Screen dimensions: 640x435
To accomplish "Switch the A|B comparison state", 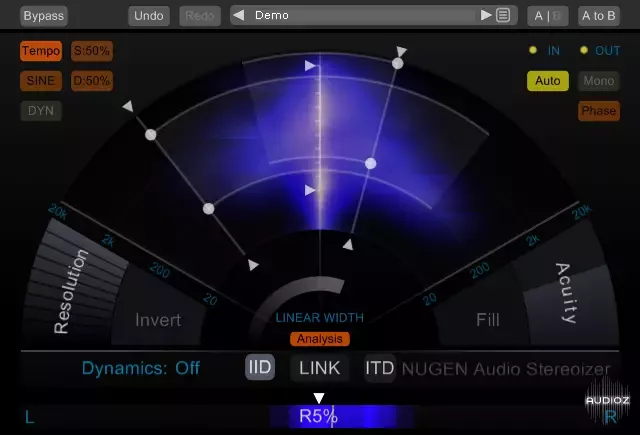I will (x=547, y=16).
